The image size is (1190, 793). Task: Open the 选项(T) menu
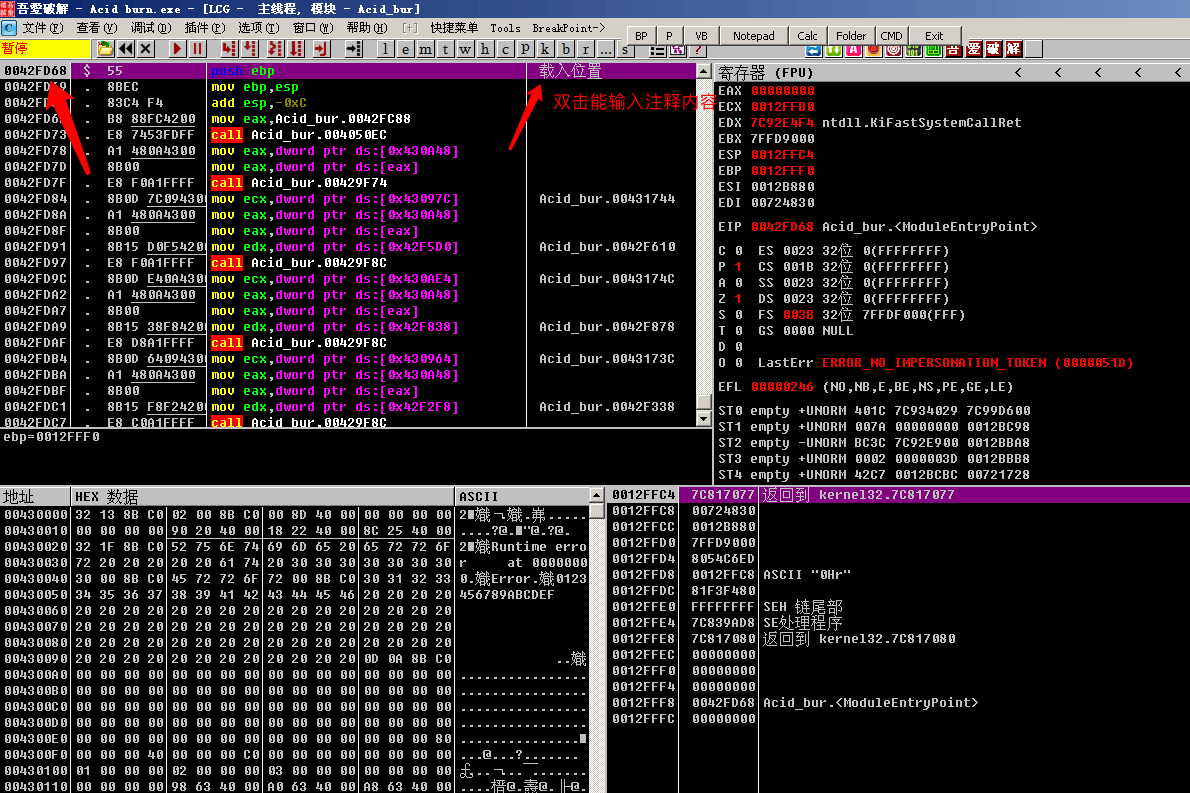click(x=259, y=28)
